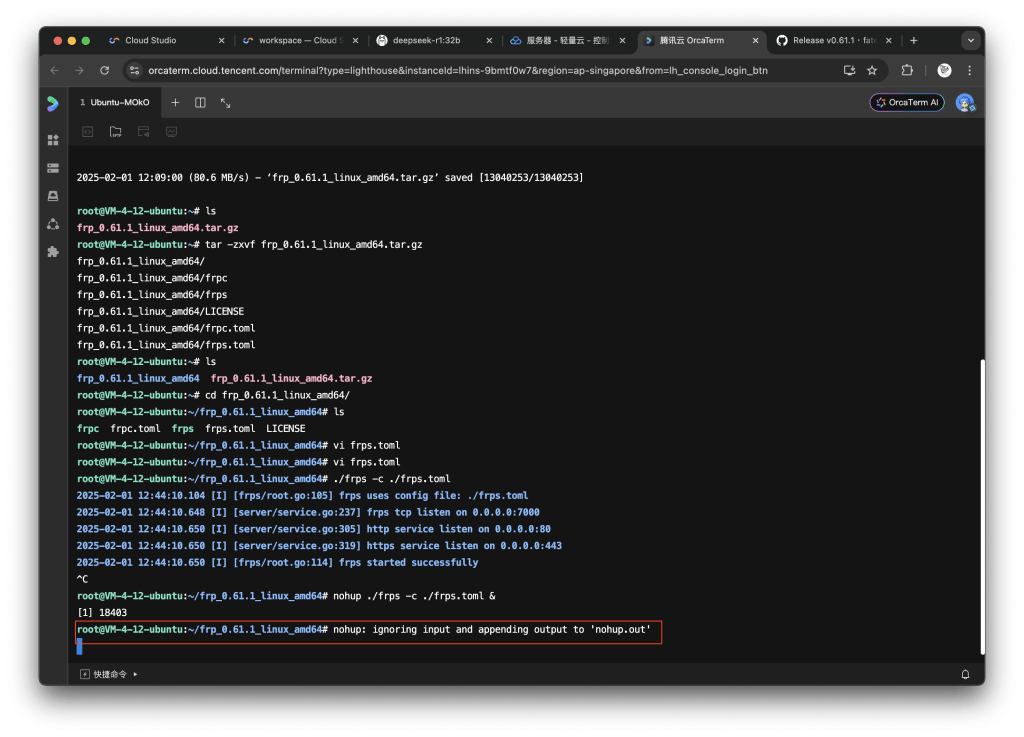The image size is (1024, 737).
Task: Click the 'frps started successfully' log text
Action: coord(408,563)
